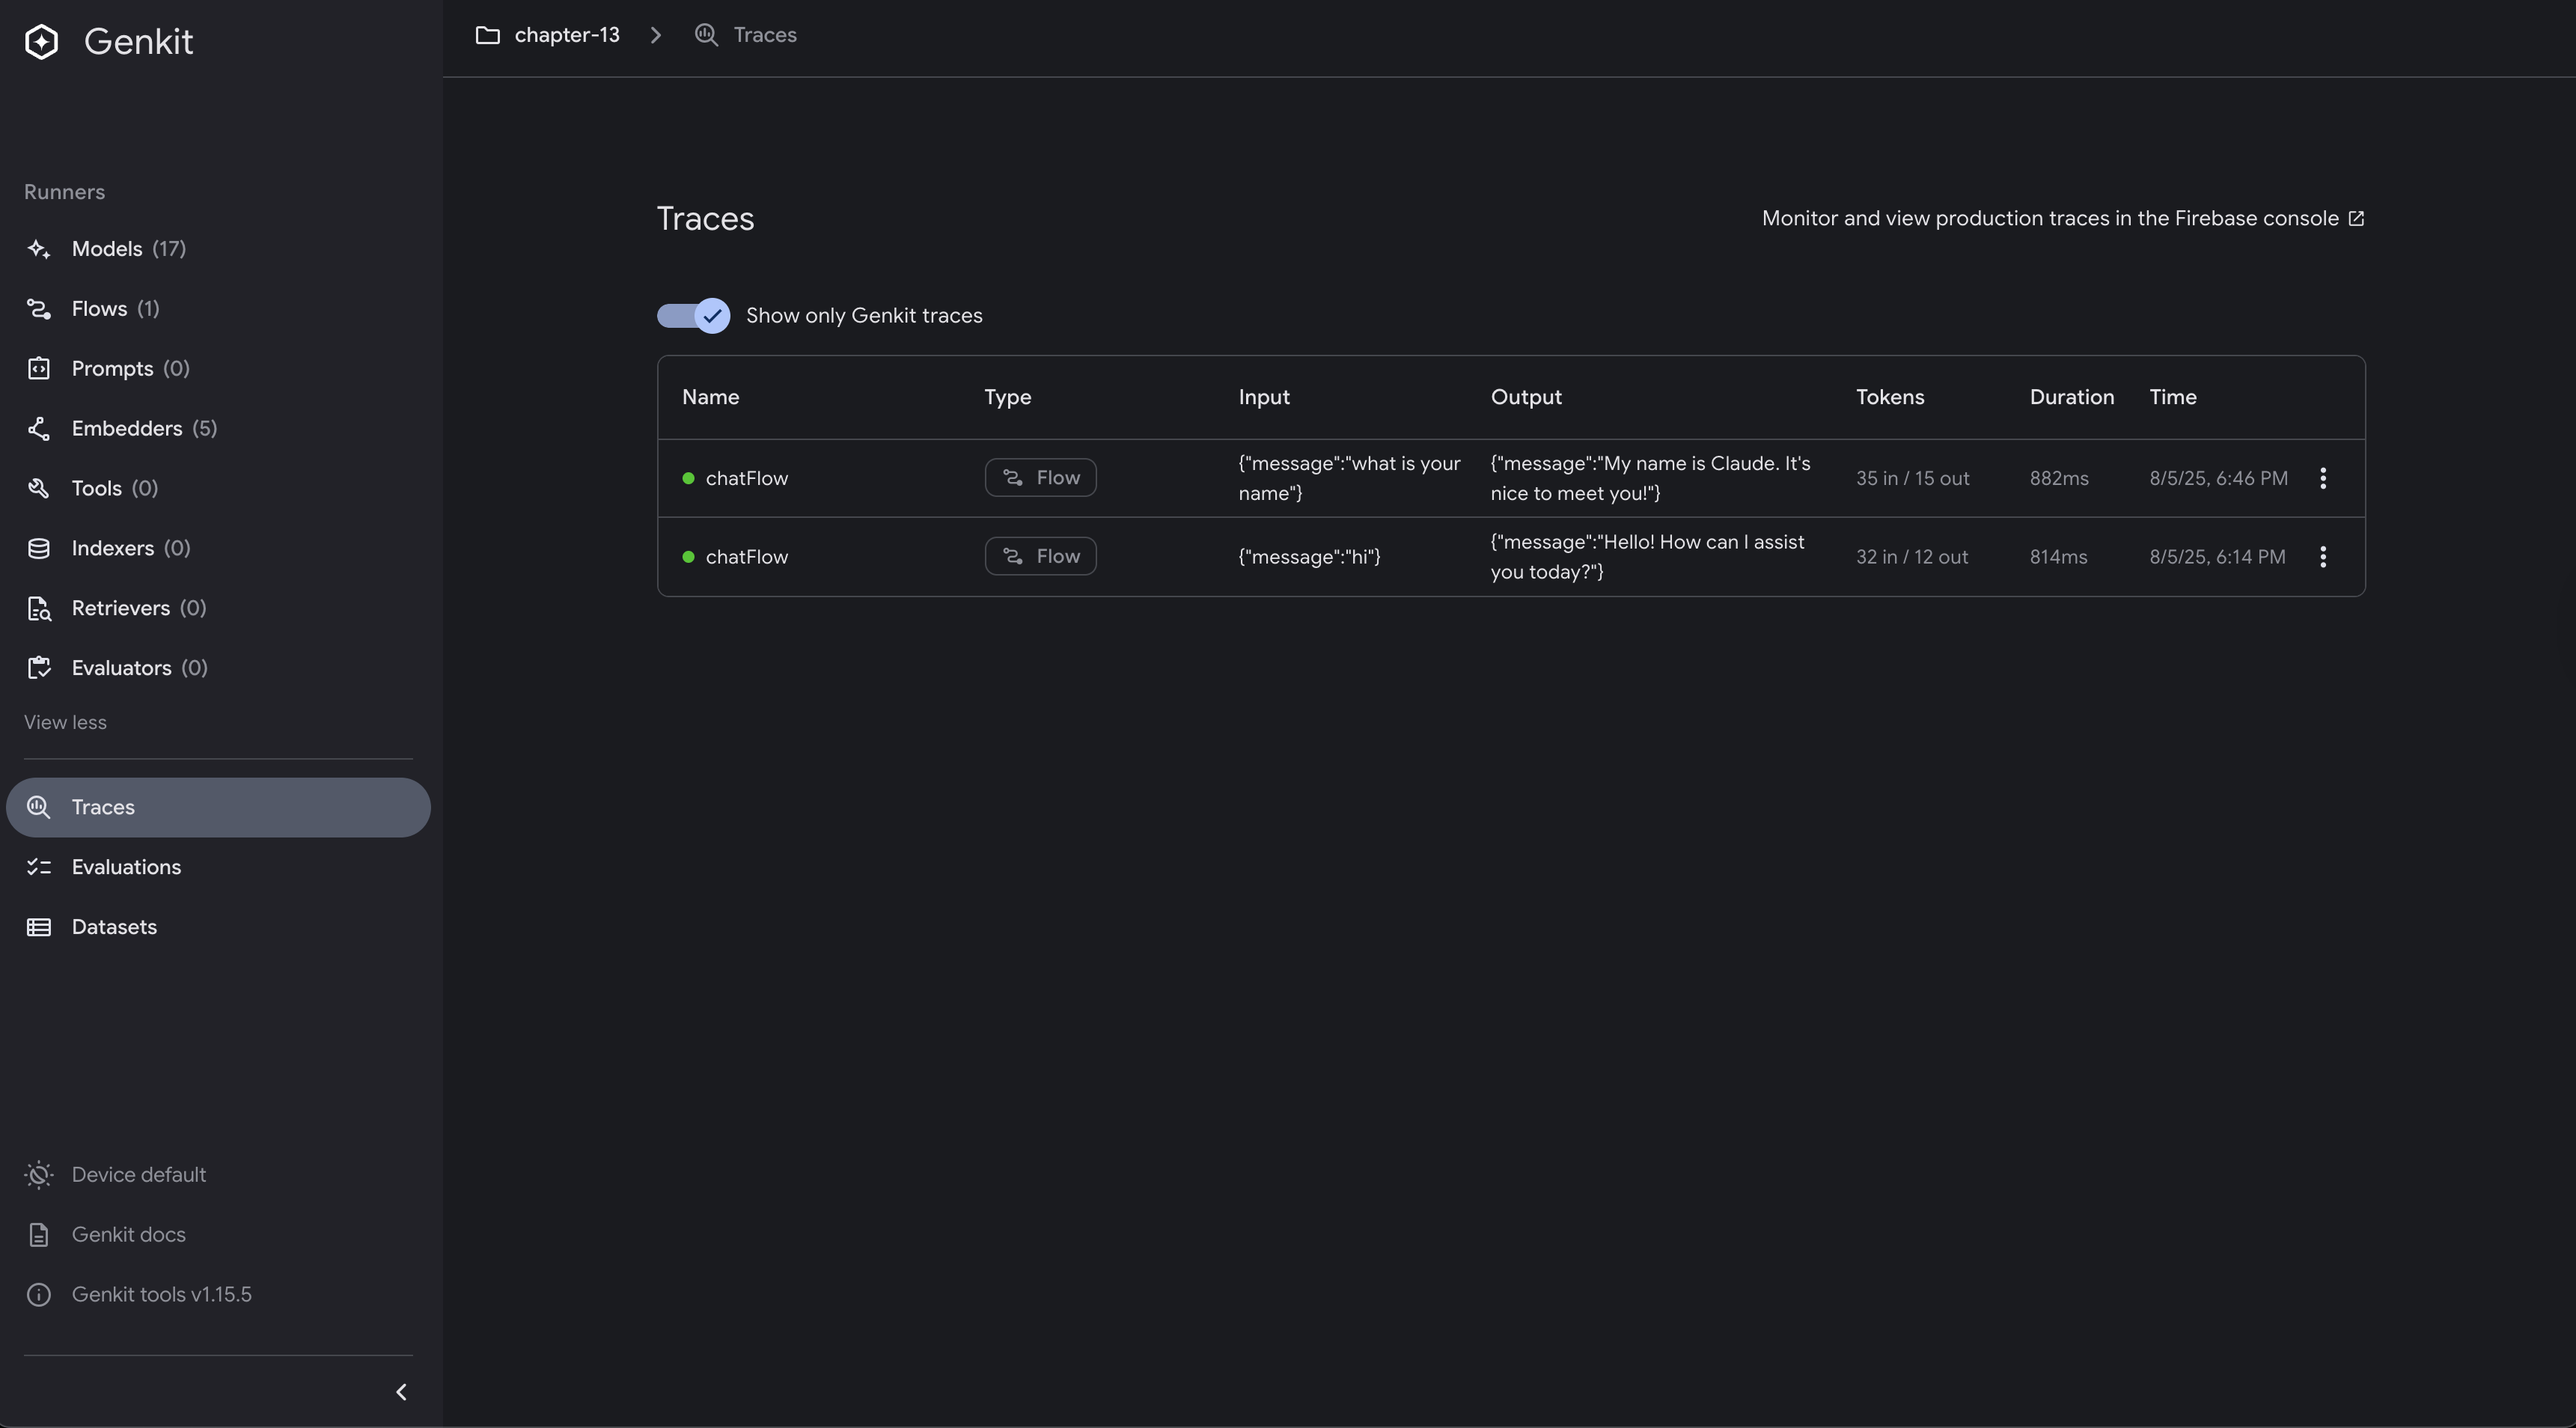Click the Device default theme icon
This screenshot has height=1428, width=2576.
(39, 1175)
